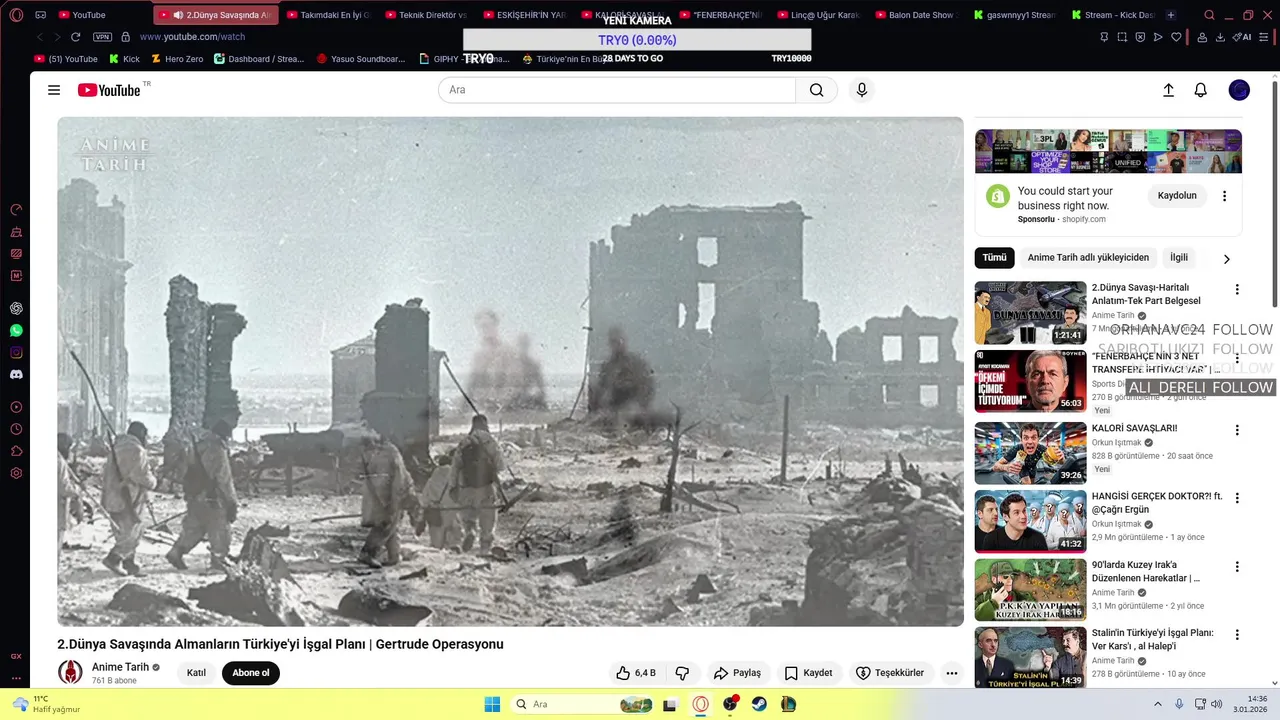Image resolution: width=1280 pixels, height=720 pixels.
Task: Open the Kick bookmark in bookmarks bar
Action: 125,59
